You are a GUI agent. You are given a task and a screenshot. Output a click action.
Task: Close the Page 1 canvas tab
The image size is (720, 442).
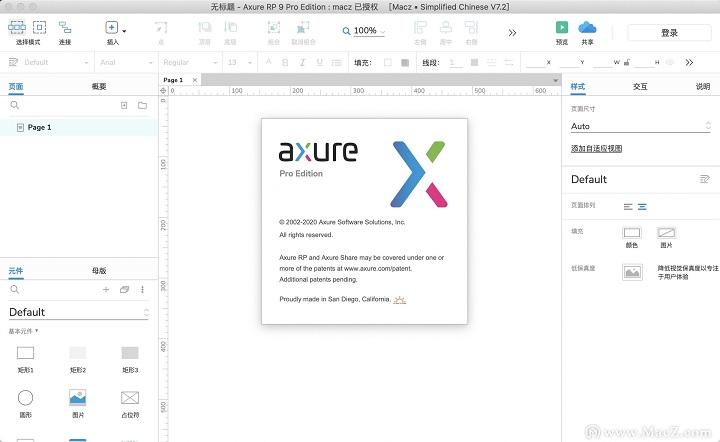[x=195, y=80]
